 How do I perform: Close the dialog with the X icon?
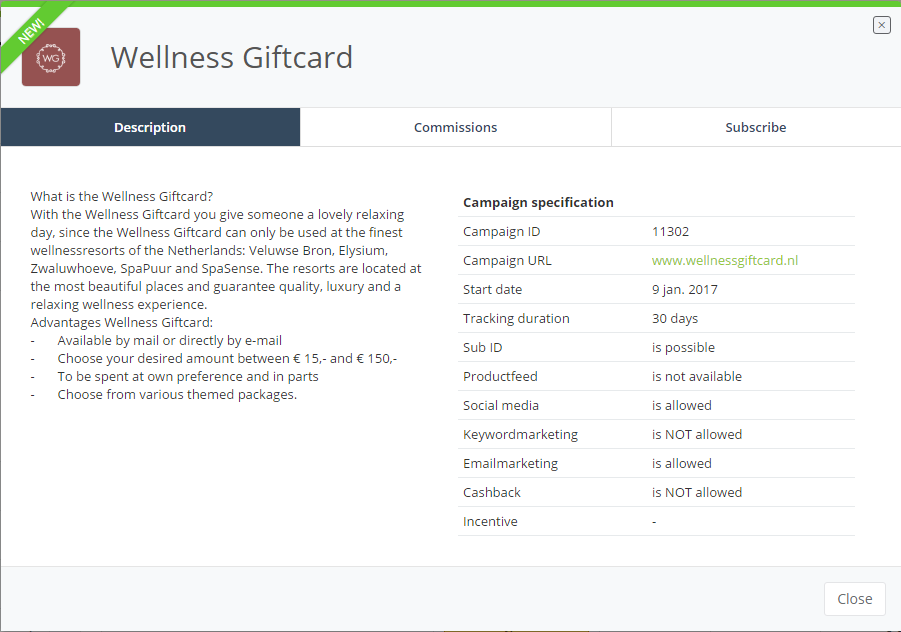(x=881, y=25)
